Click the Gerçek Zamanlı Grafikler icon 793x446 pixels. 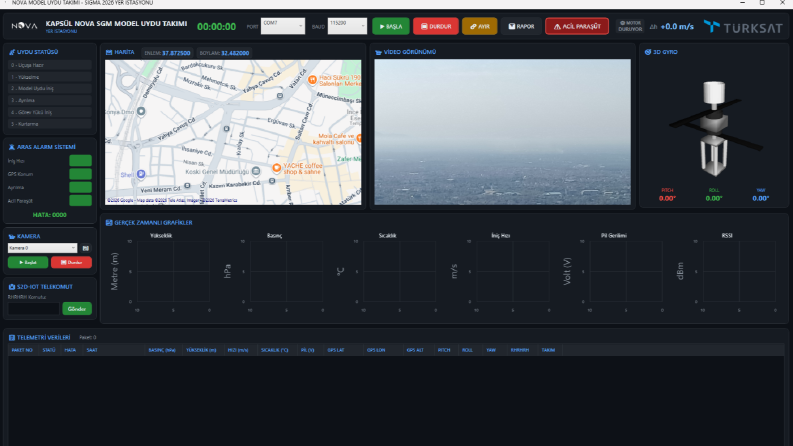109,222
